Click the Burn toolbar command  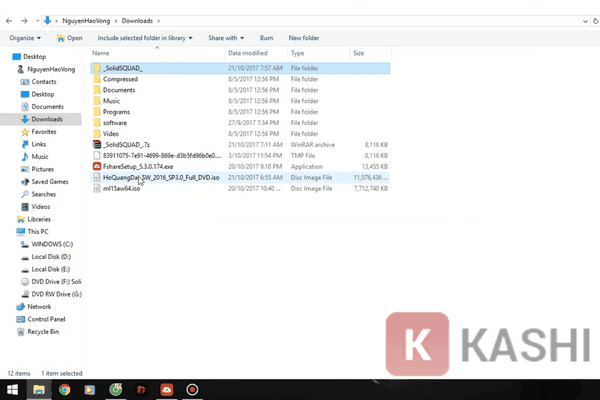(x=266, y=38)
